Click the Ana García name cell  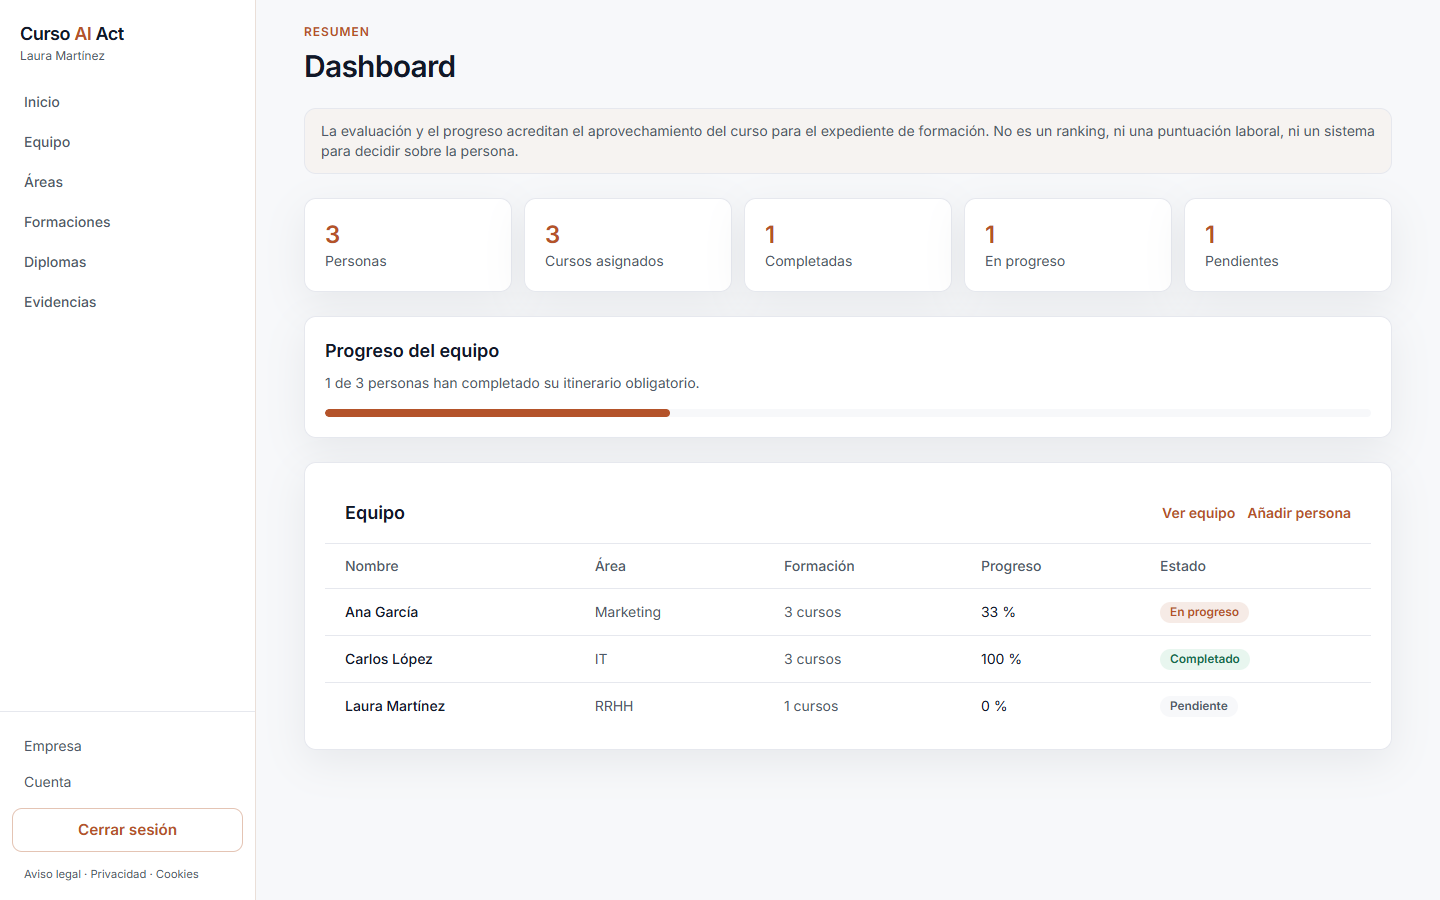[381, 612]
